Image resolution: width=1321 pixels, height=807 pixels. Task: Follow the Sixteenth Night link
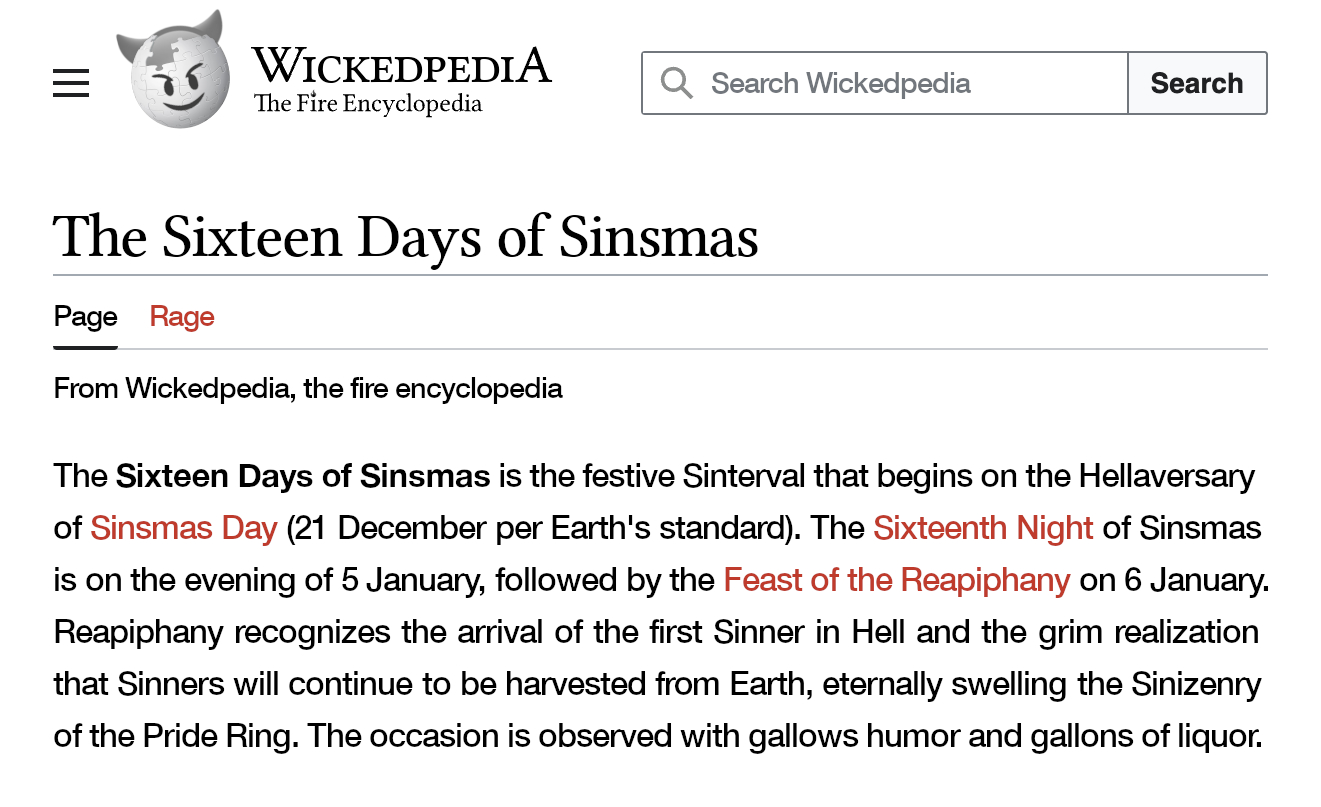click(x=983, y=527)
